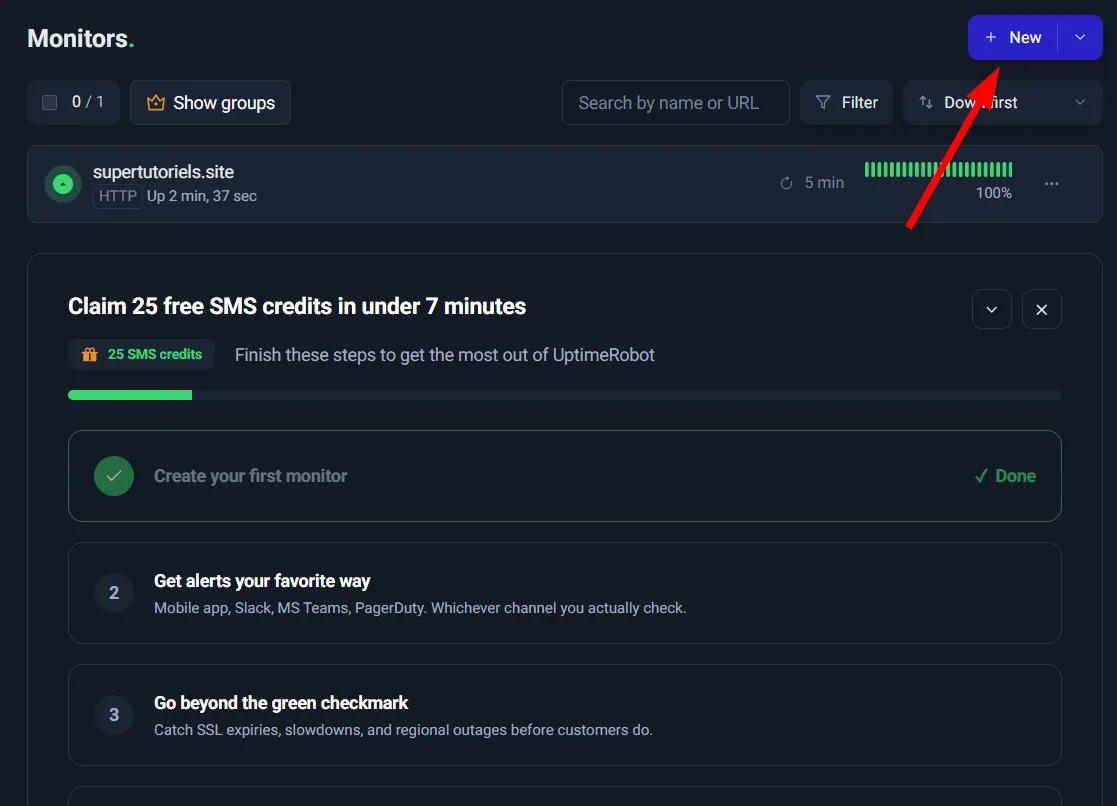Open the three-dot menu for supertutoriels.site
The width and height of the screenshot is (1117, 806).
(x=1051, y=184)
